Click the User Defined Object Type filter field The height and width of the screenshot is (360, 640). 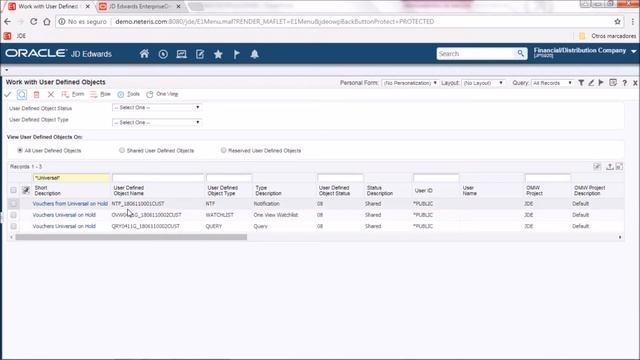229,178
